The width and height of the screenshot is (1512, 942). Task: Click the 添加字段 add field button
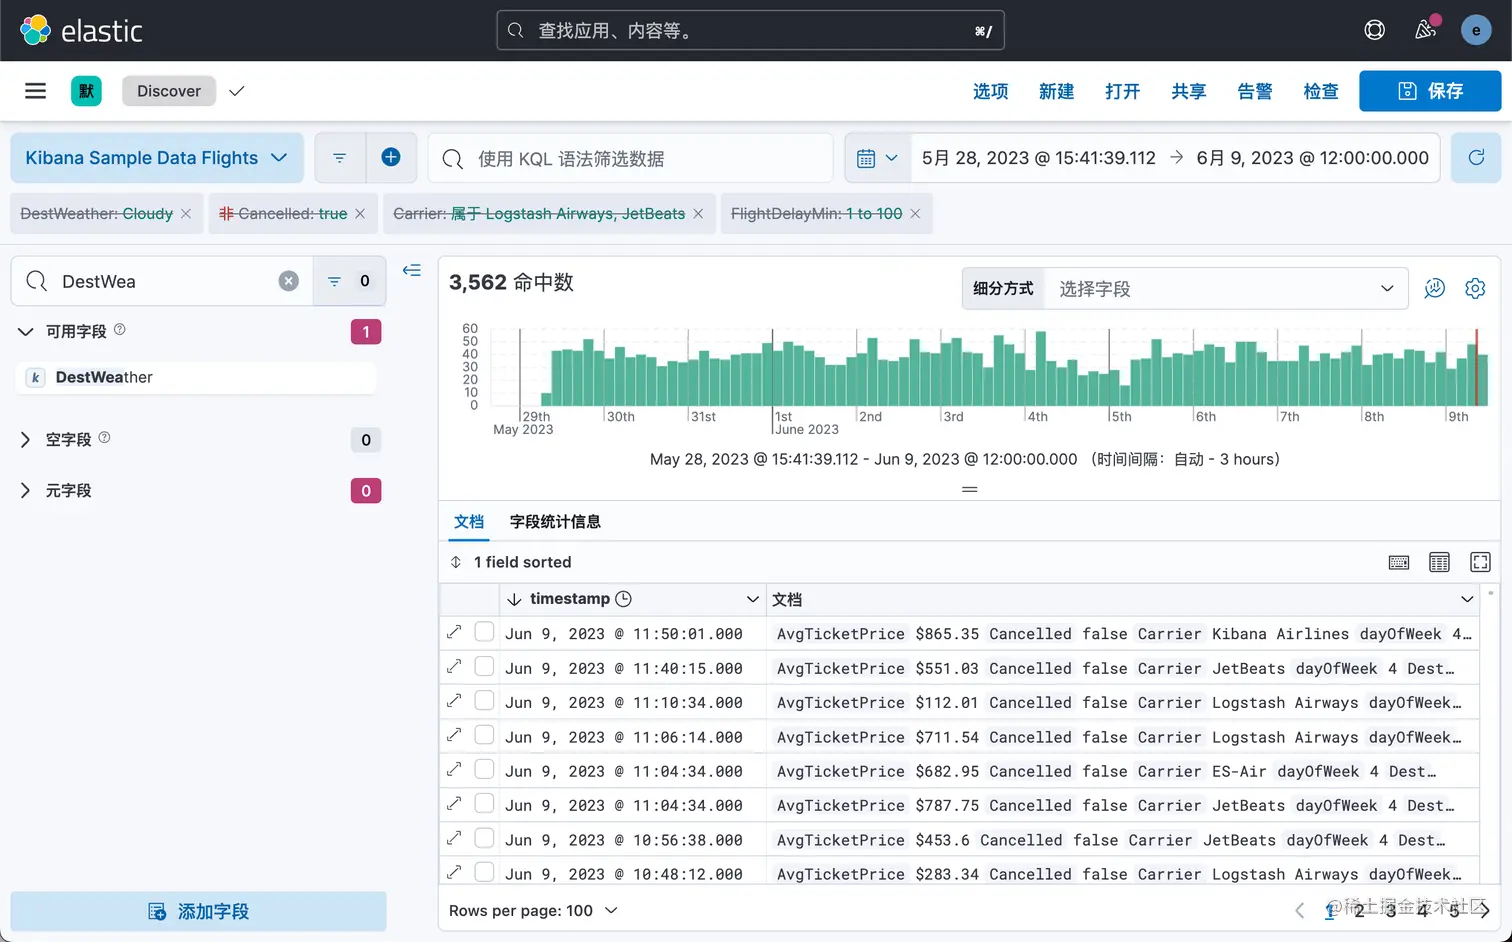coord(198,911)
